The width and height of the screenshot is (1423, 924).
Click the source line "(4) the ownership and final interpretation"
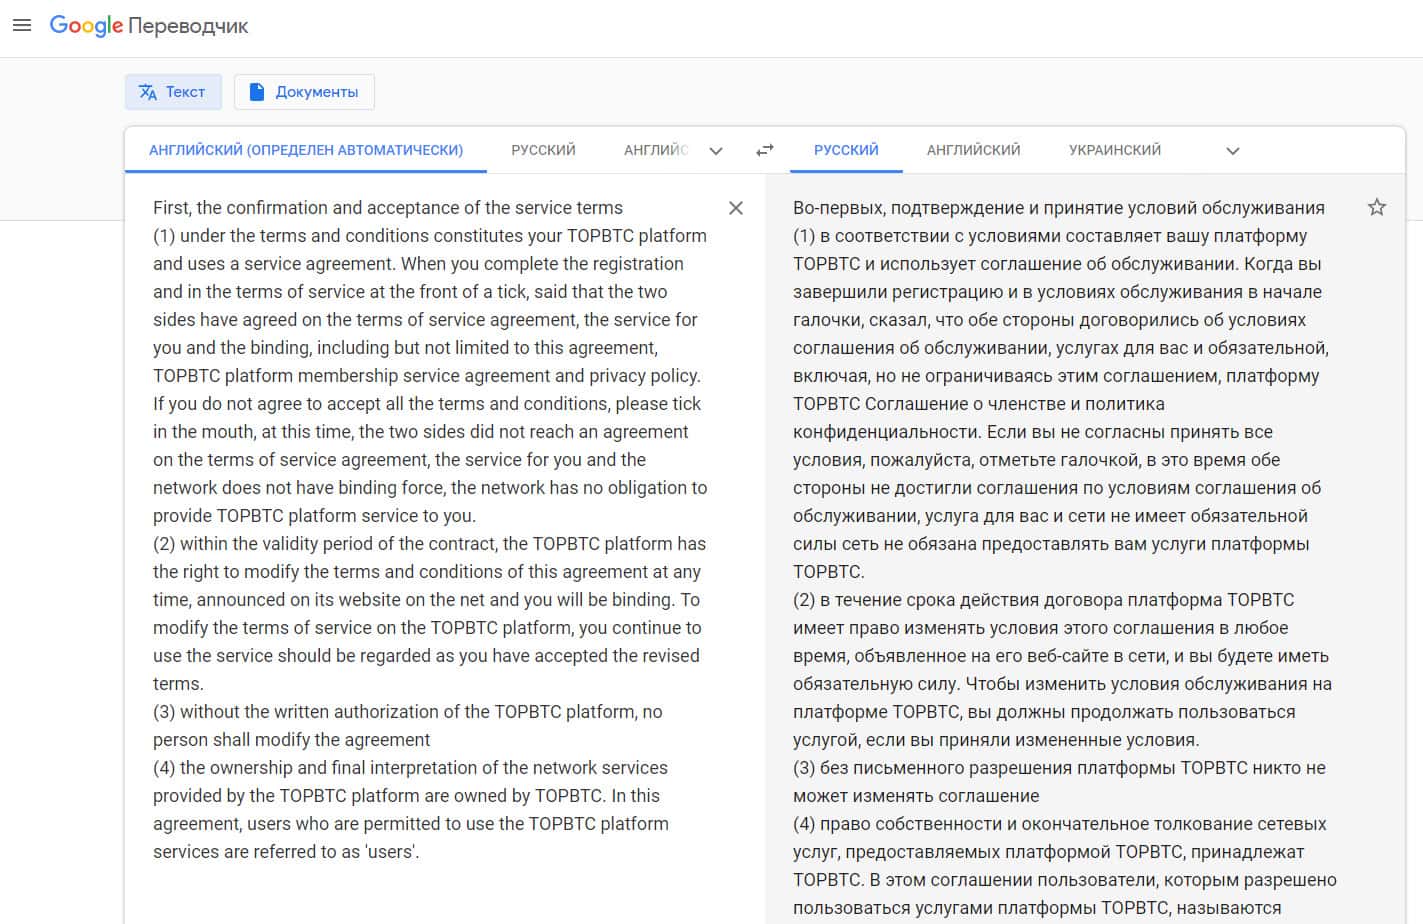[410, 768]
